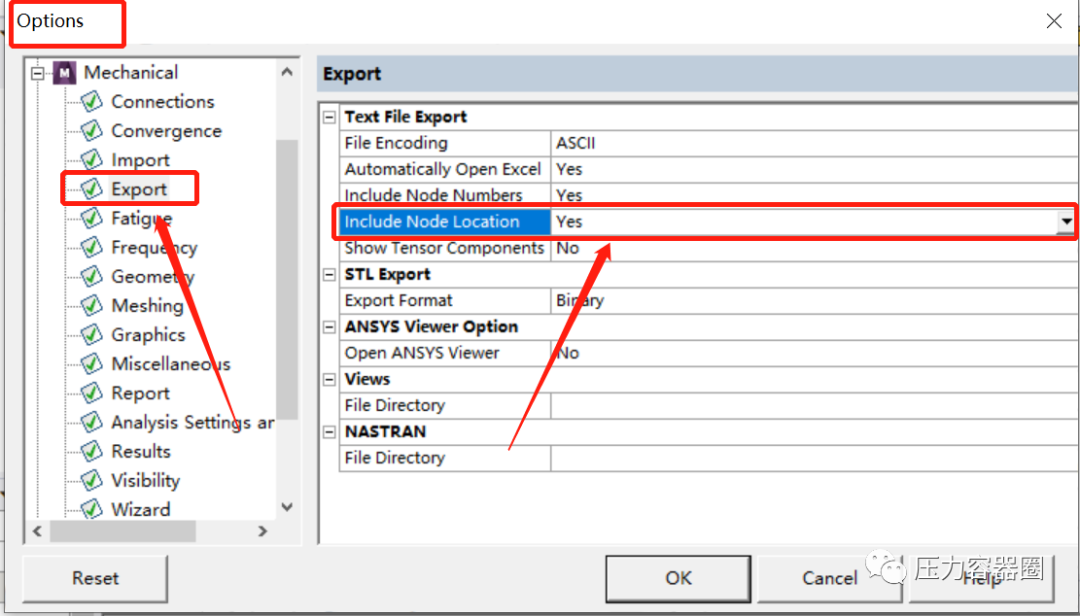1080x616 pixels.
Task: Click the Fatigue checkmark icon
Action: 90,218
